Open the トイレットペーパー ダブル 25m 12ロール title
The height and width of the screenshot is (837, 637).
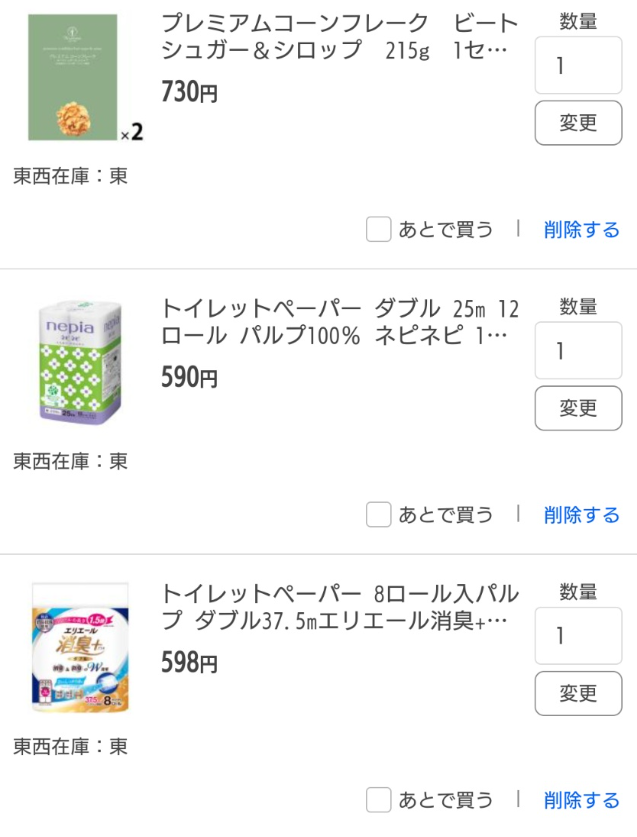340,322
